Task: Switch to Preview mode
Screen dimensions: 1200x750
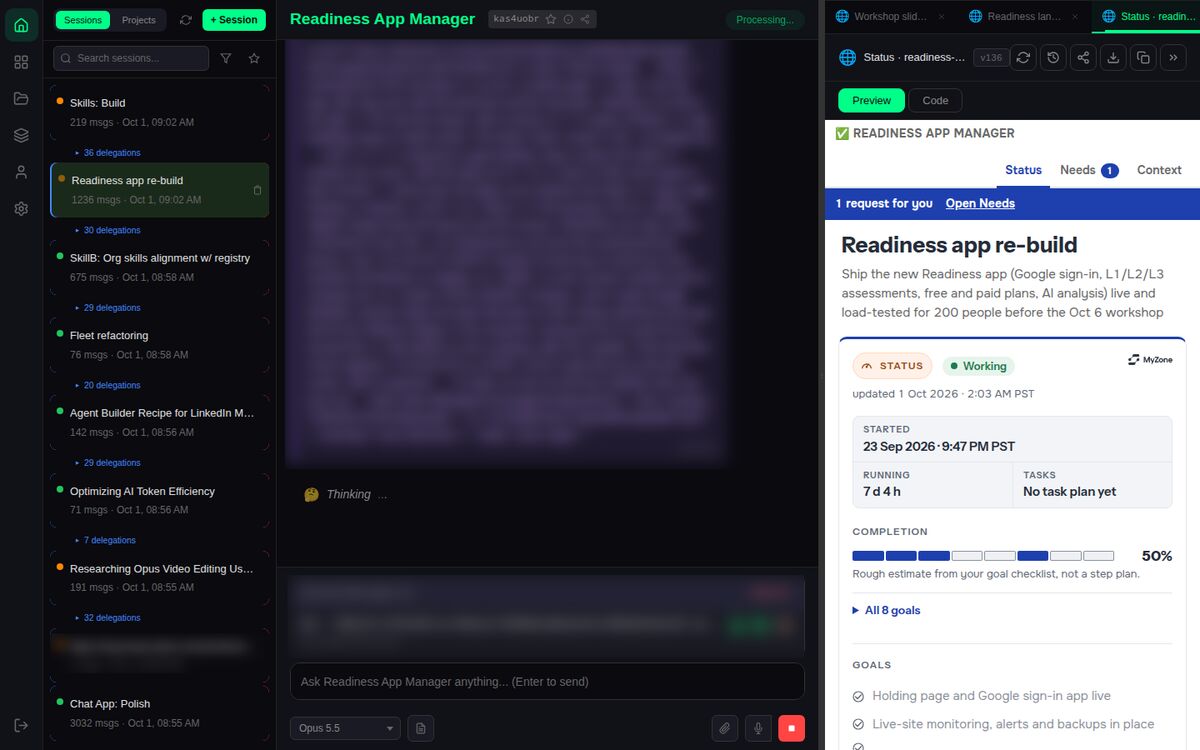Action: point(871,100)
